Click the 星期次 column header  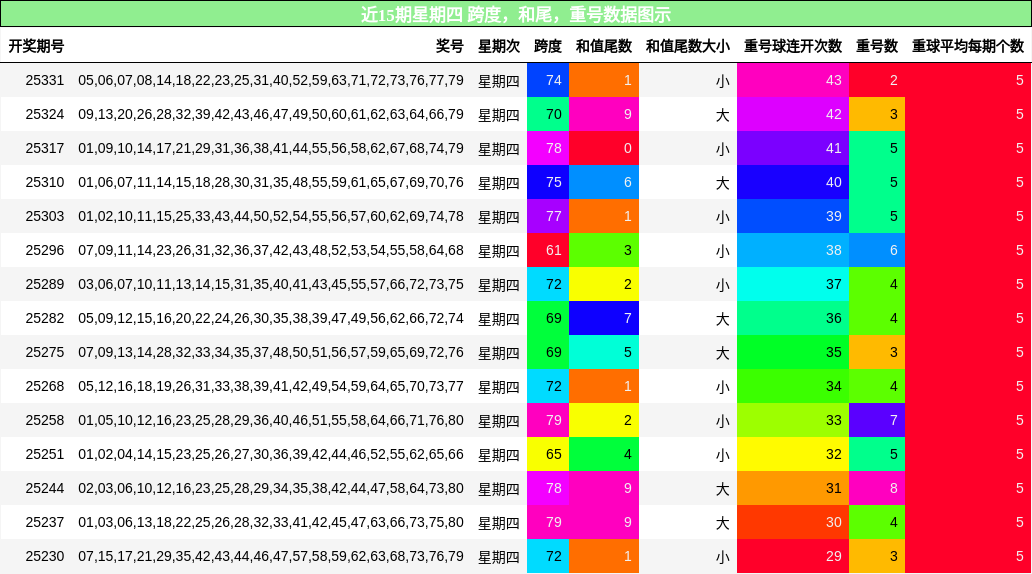coord(499,46)
